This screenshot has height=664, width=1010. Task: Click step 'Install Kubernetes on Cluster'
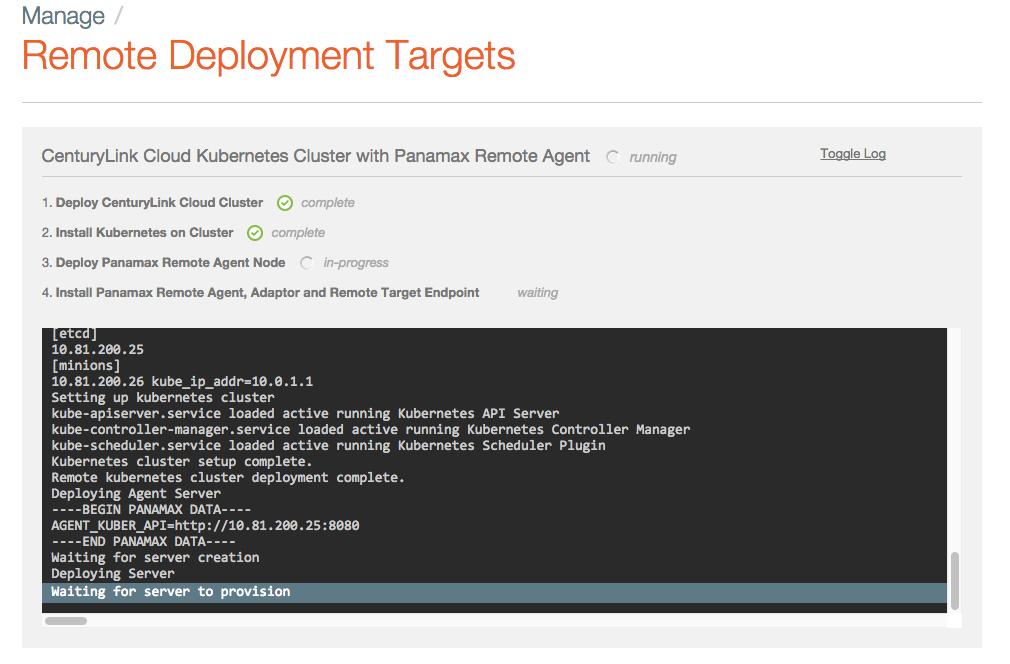144,232
